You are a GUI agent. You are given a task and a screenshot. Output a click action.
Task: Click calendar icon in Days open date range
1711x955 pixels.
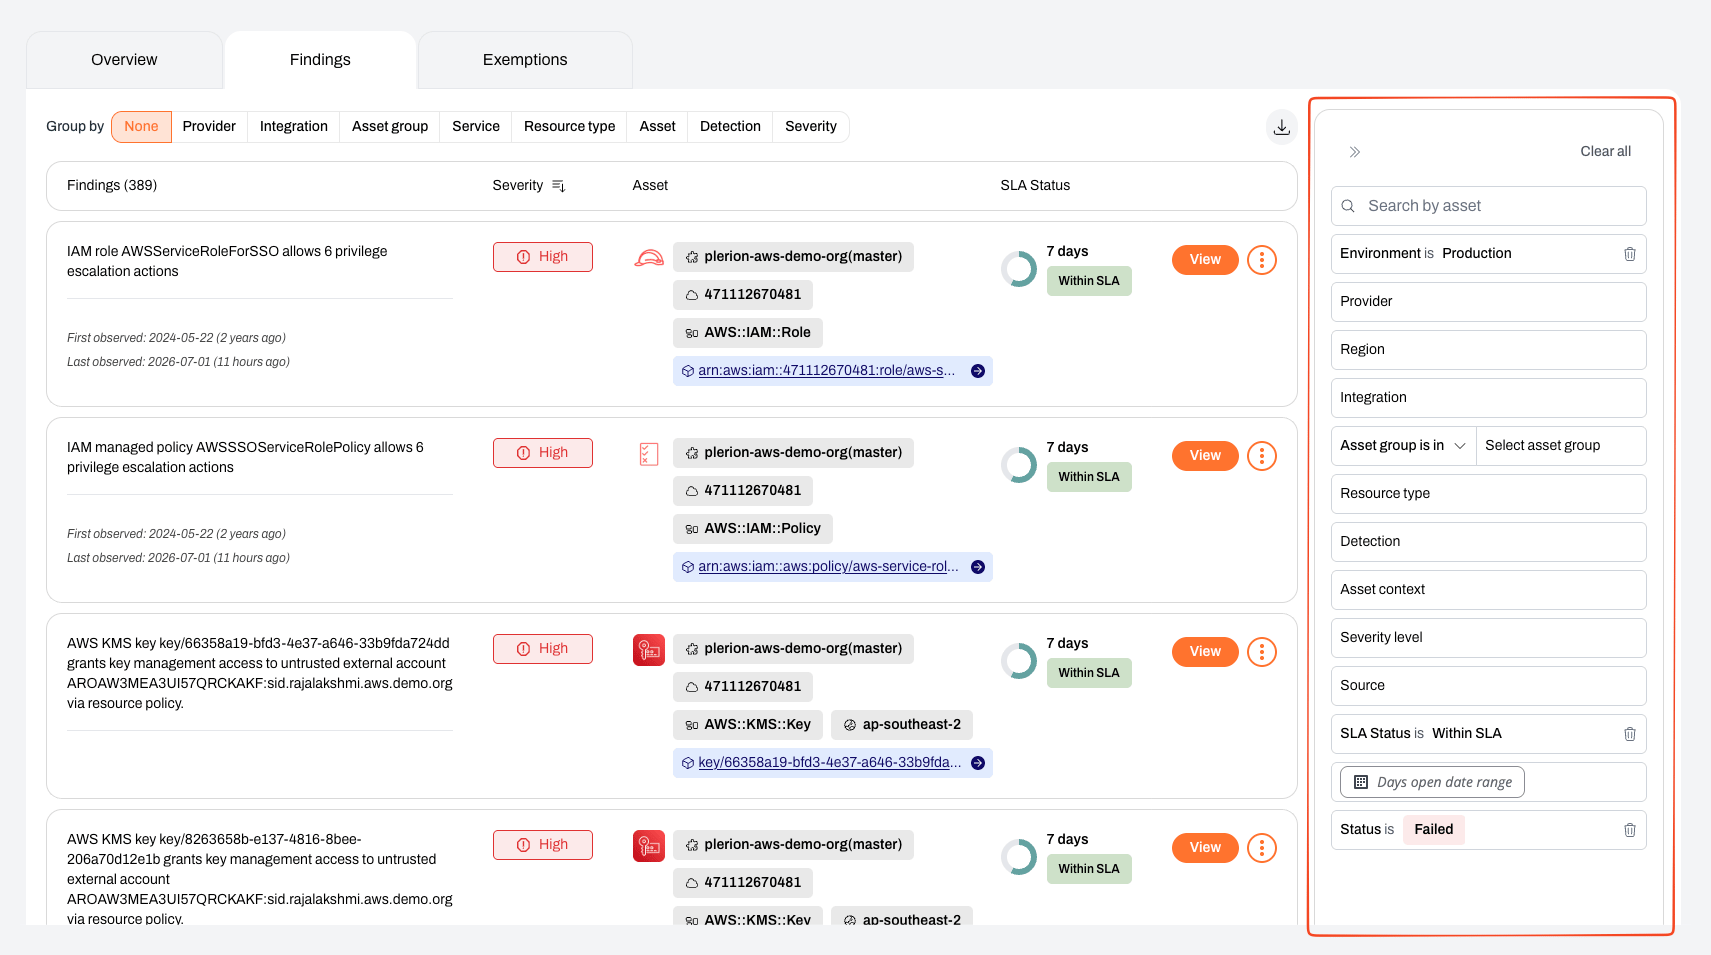tap(1361, 782)
